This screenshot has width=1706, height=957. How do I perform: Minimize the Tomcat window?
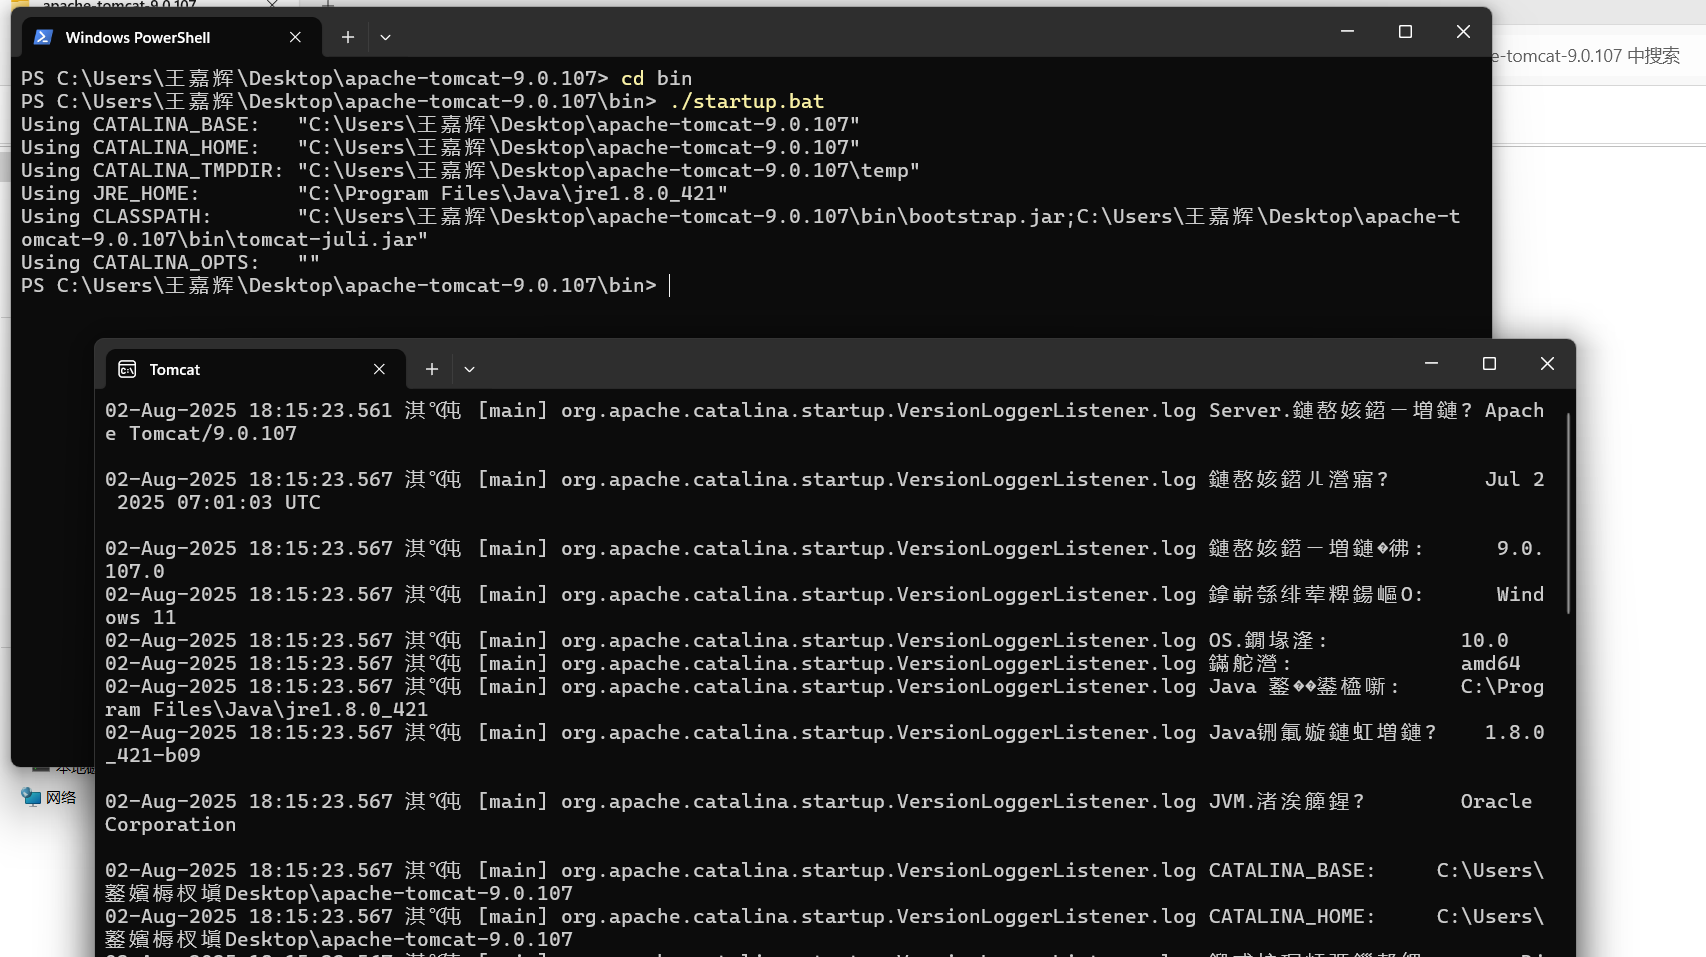click(1431, 364)
